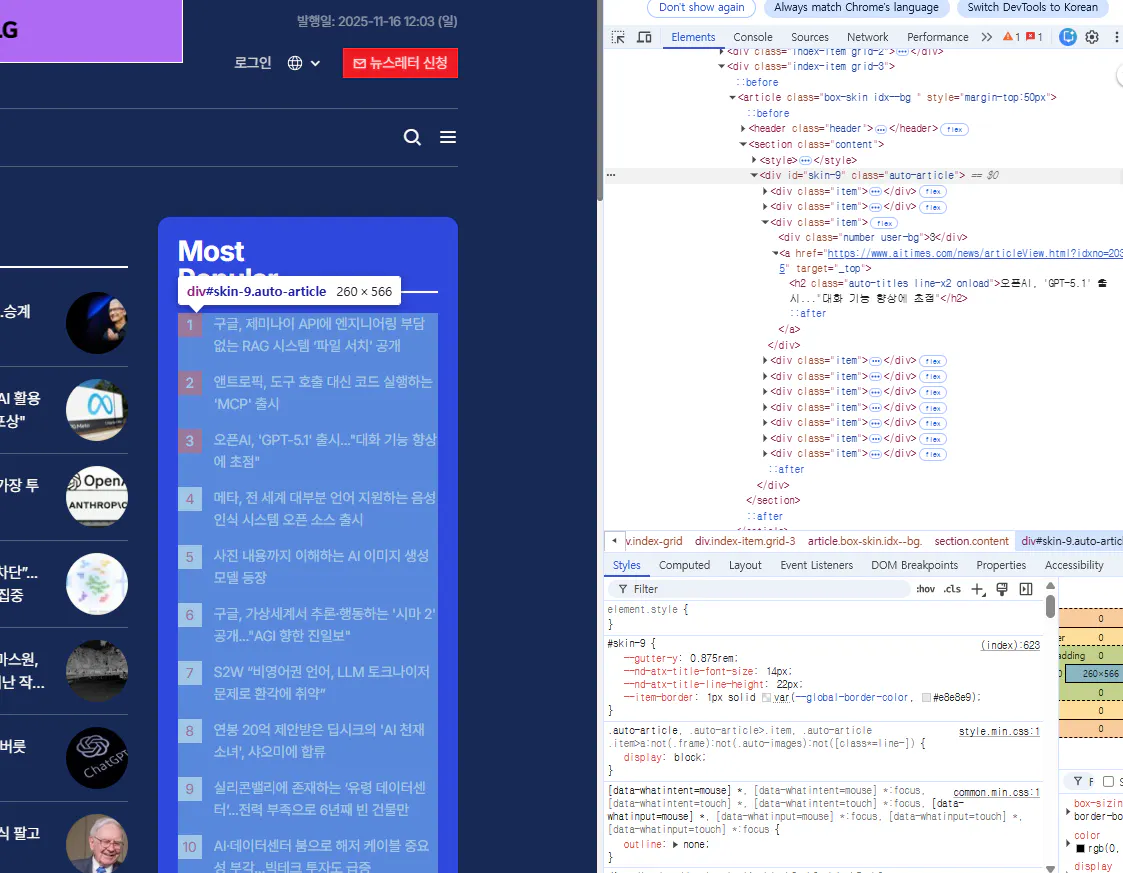Image resolution: width=1123 pixels, height=873 pixels.
Task: Open the style.min.css:1 source link
Action: pos(999,731)
